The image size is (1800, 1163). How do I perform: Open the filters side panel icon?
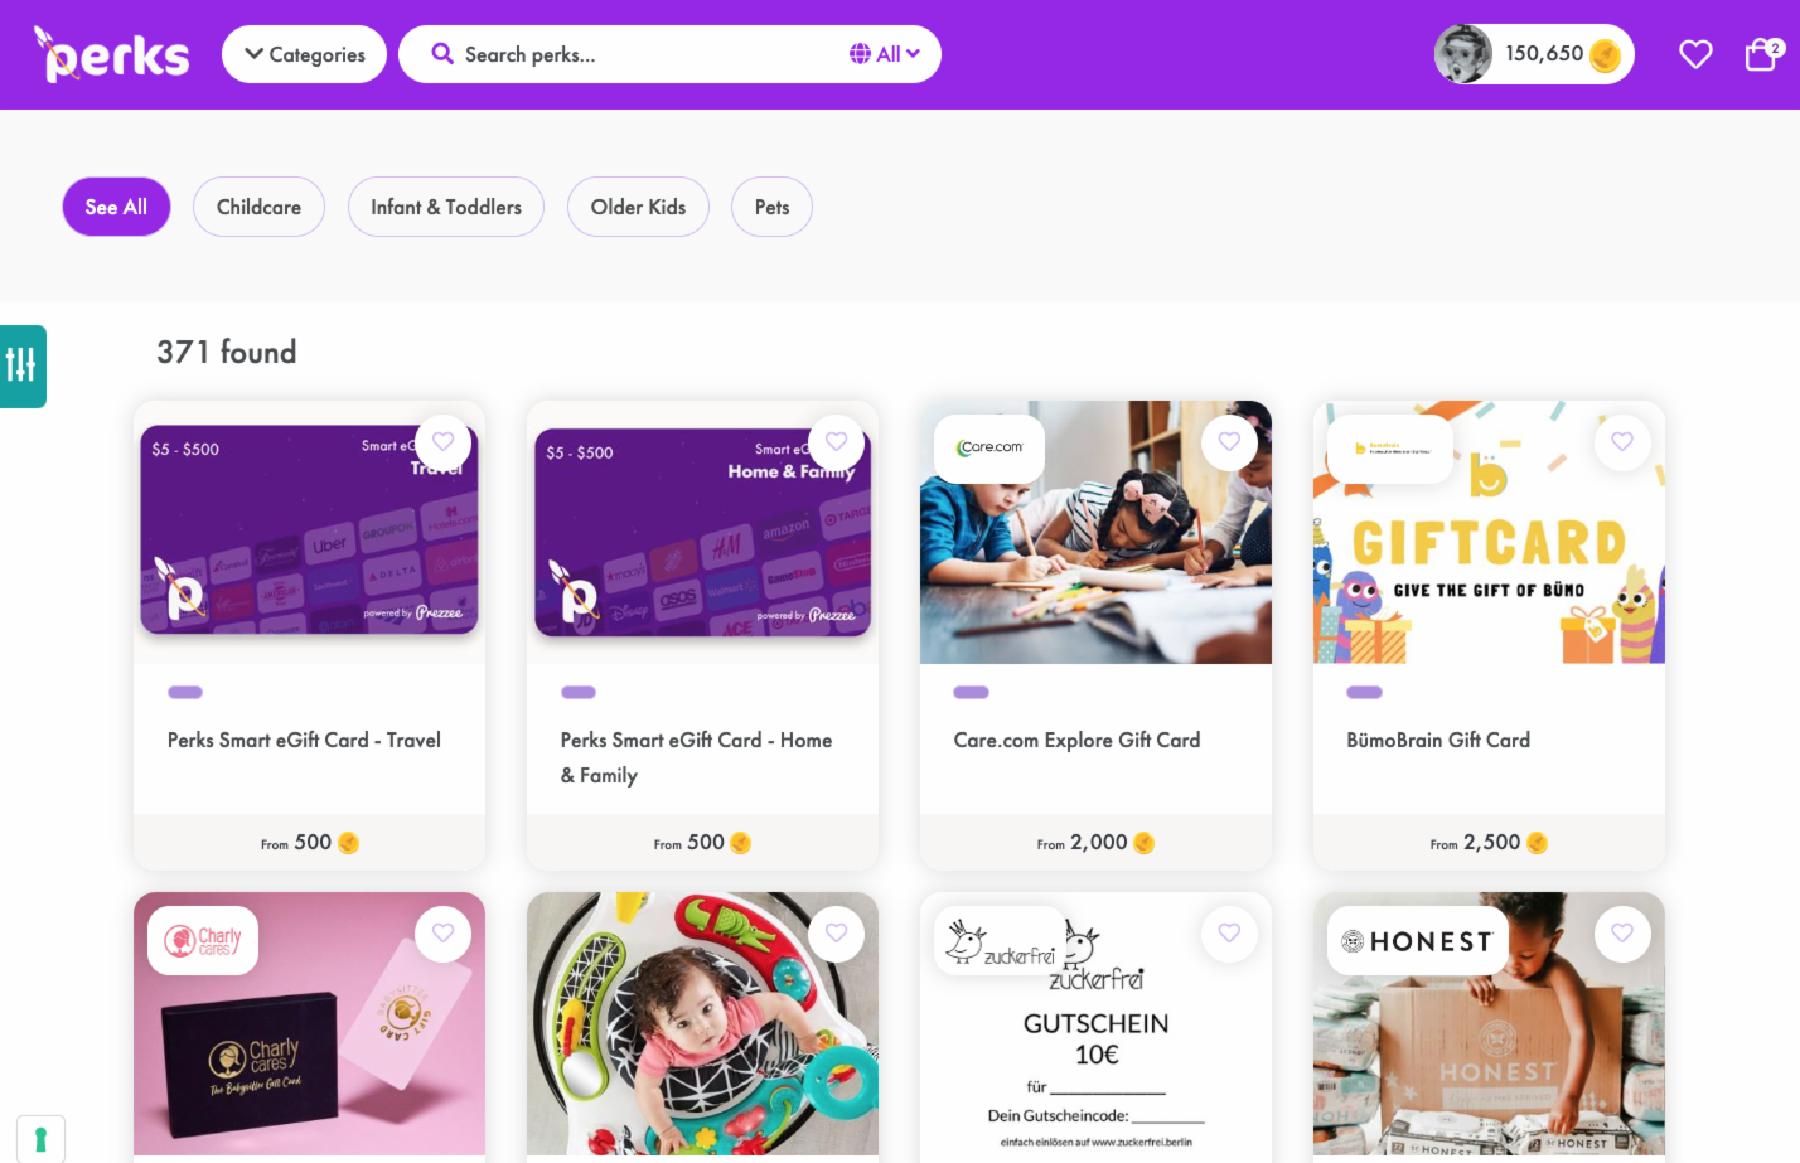click(x=22, y=366)
